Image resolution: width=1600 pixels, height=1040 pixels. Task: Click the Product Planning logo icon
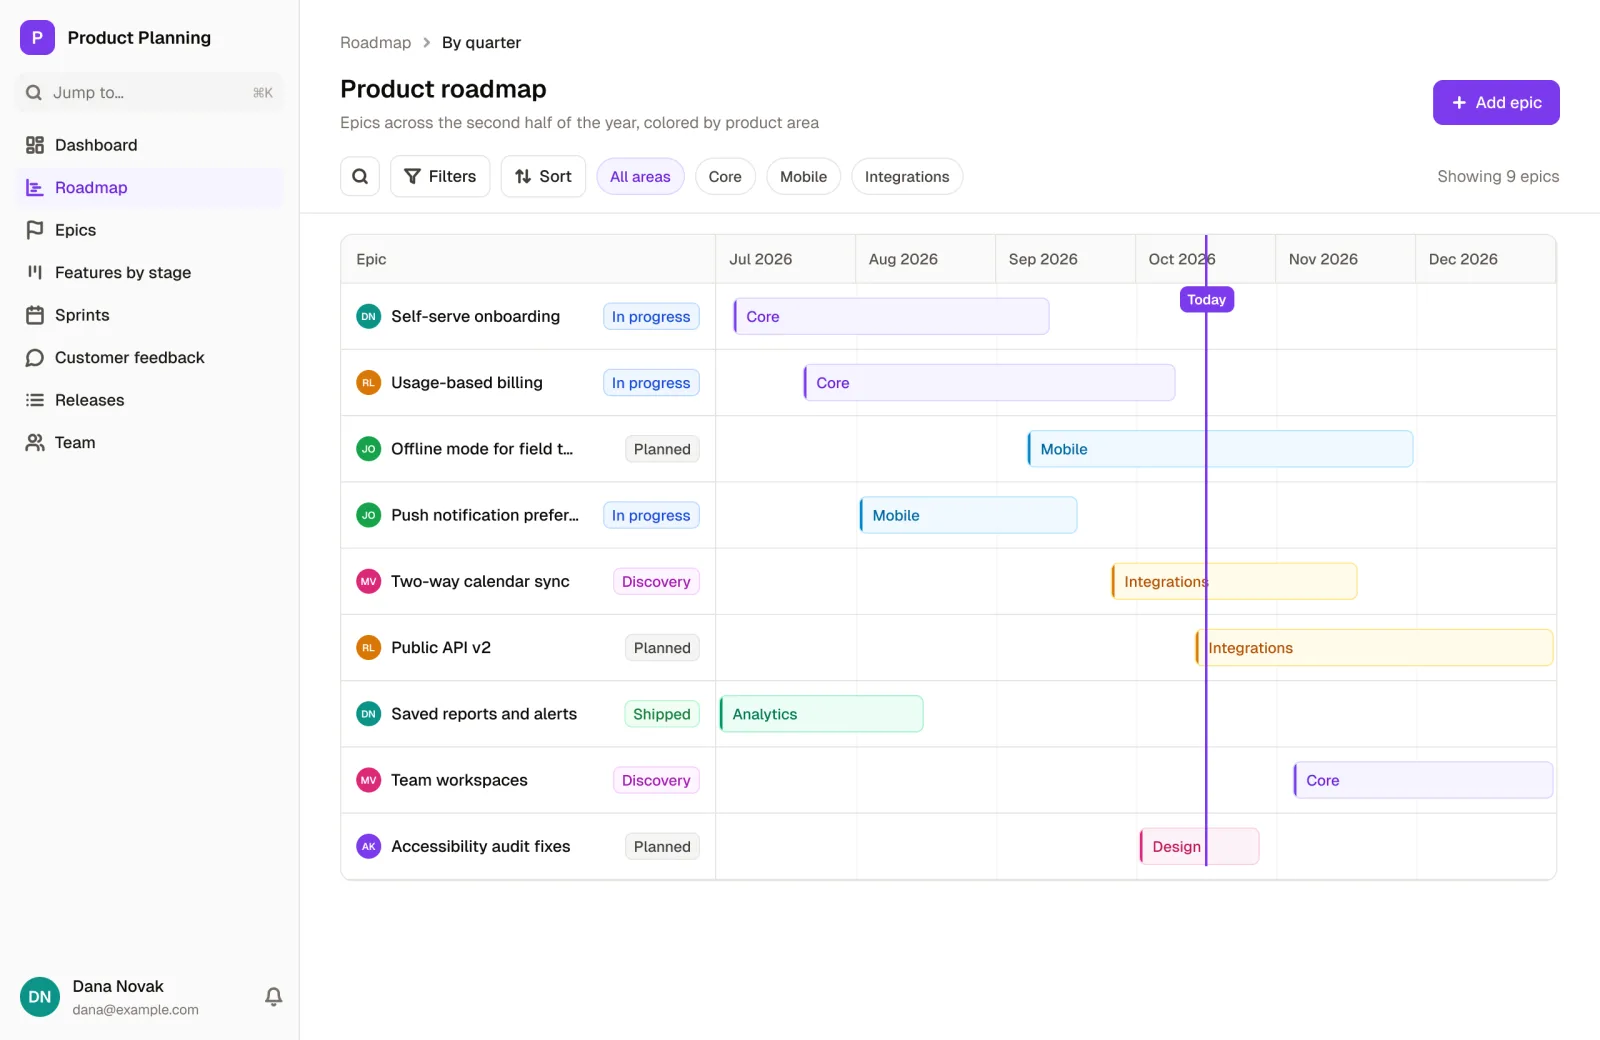point(37,38)
